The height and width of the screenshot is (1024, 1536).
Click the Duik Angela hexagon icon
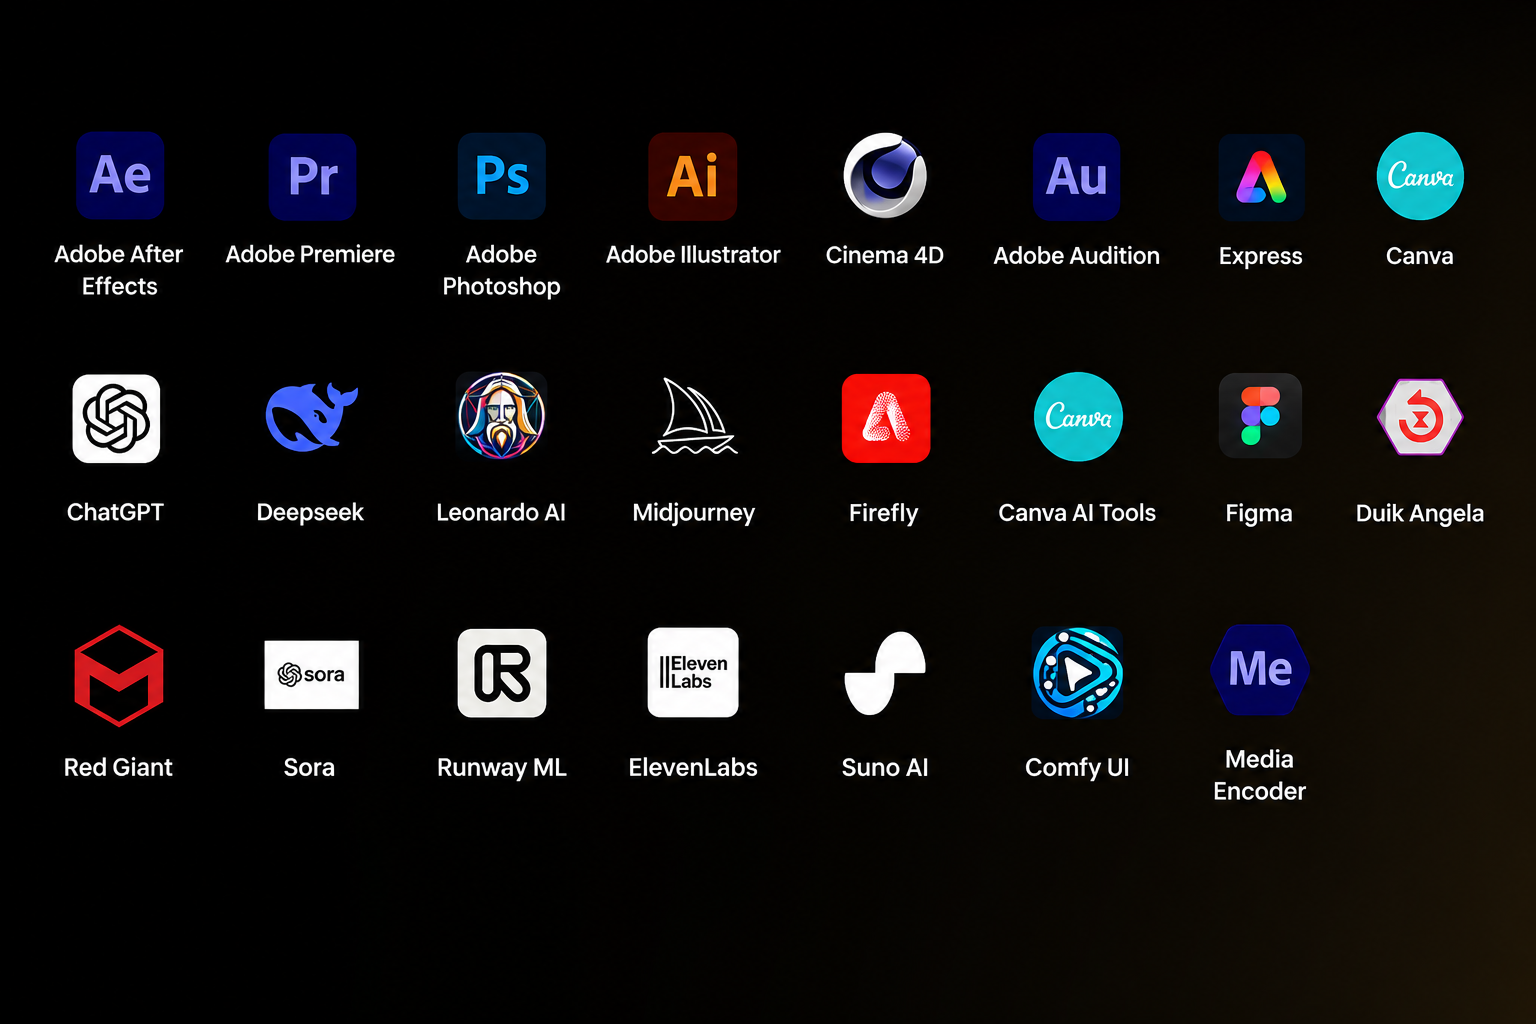pyautogui.click(x=1420, y=417)
